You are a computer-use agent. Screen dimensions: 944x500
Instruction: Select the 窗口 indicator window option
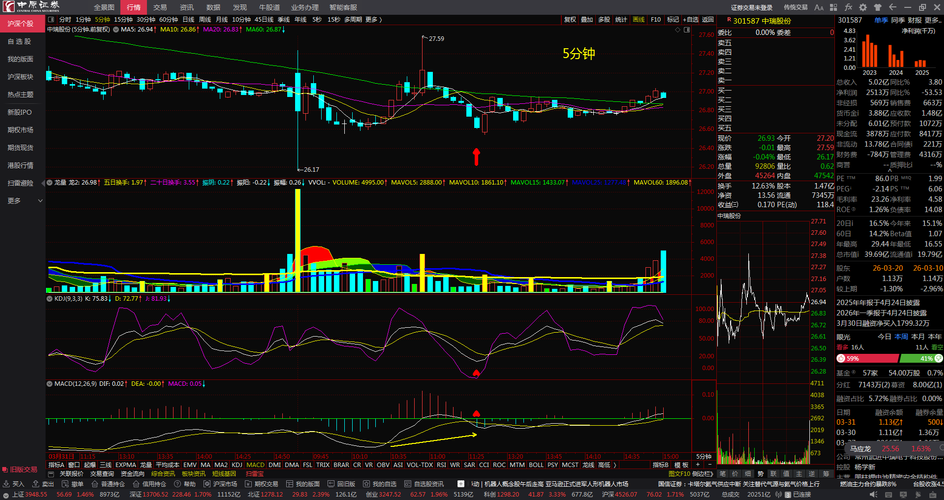[73, 465]
